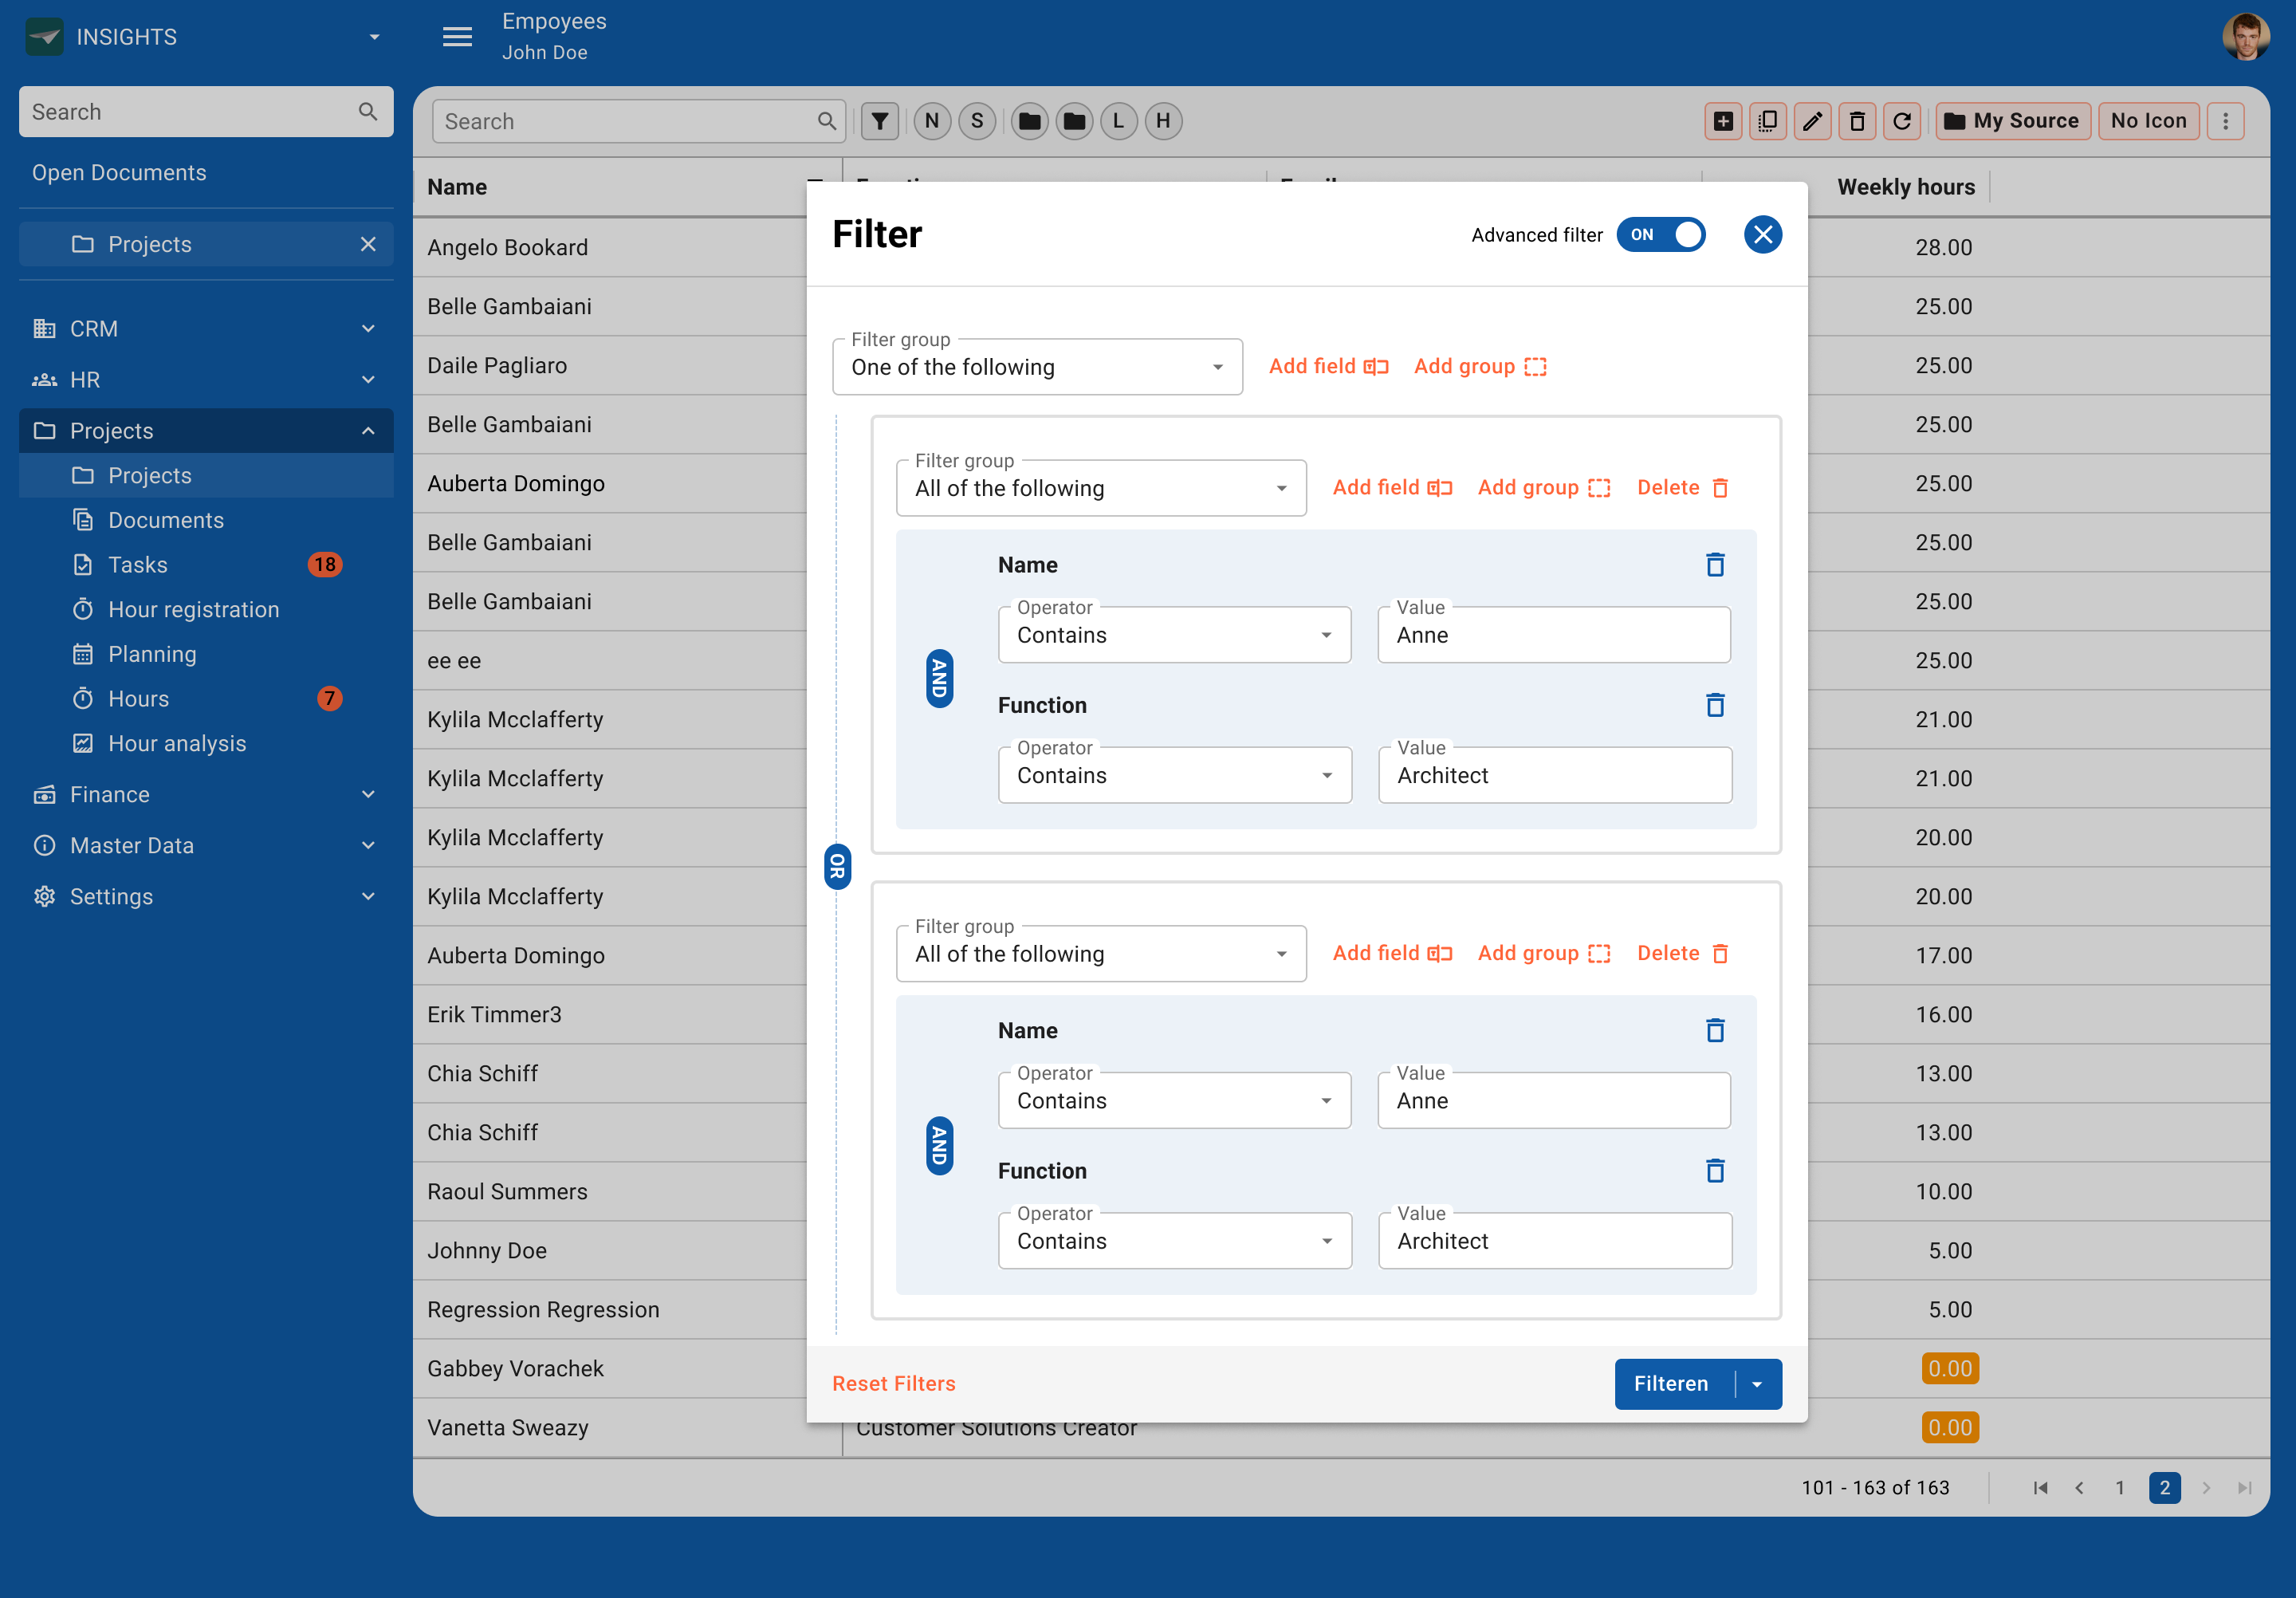This screenshot has width=2296, height=1598.
Task: Open the Hour registration menu item
Action: tap(206, 609)
